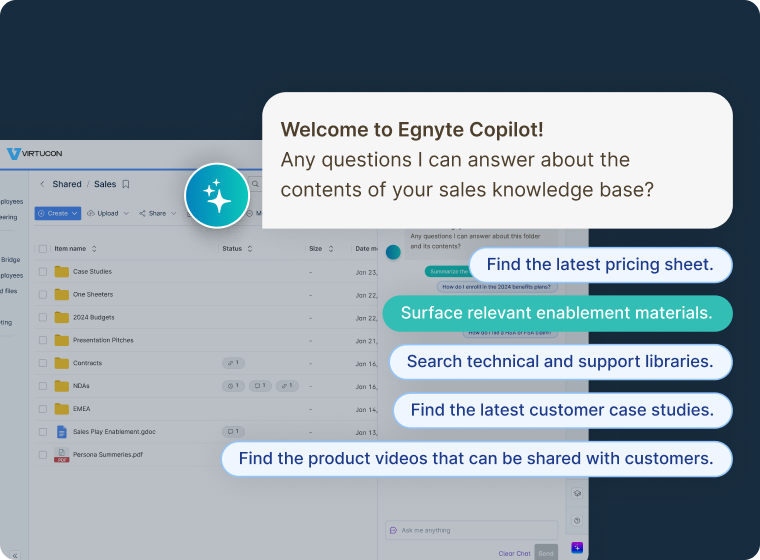Open the Egnyte Copilot sparkle icon

point(217,195)
